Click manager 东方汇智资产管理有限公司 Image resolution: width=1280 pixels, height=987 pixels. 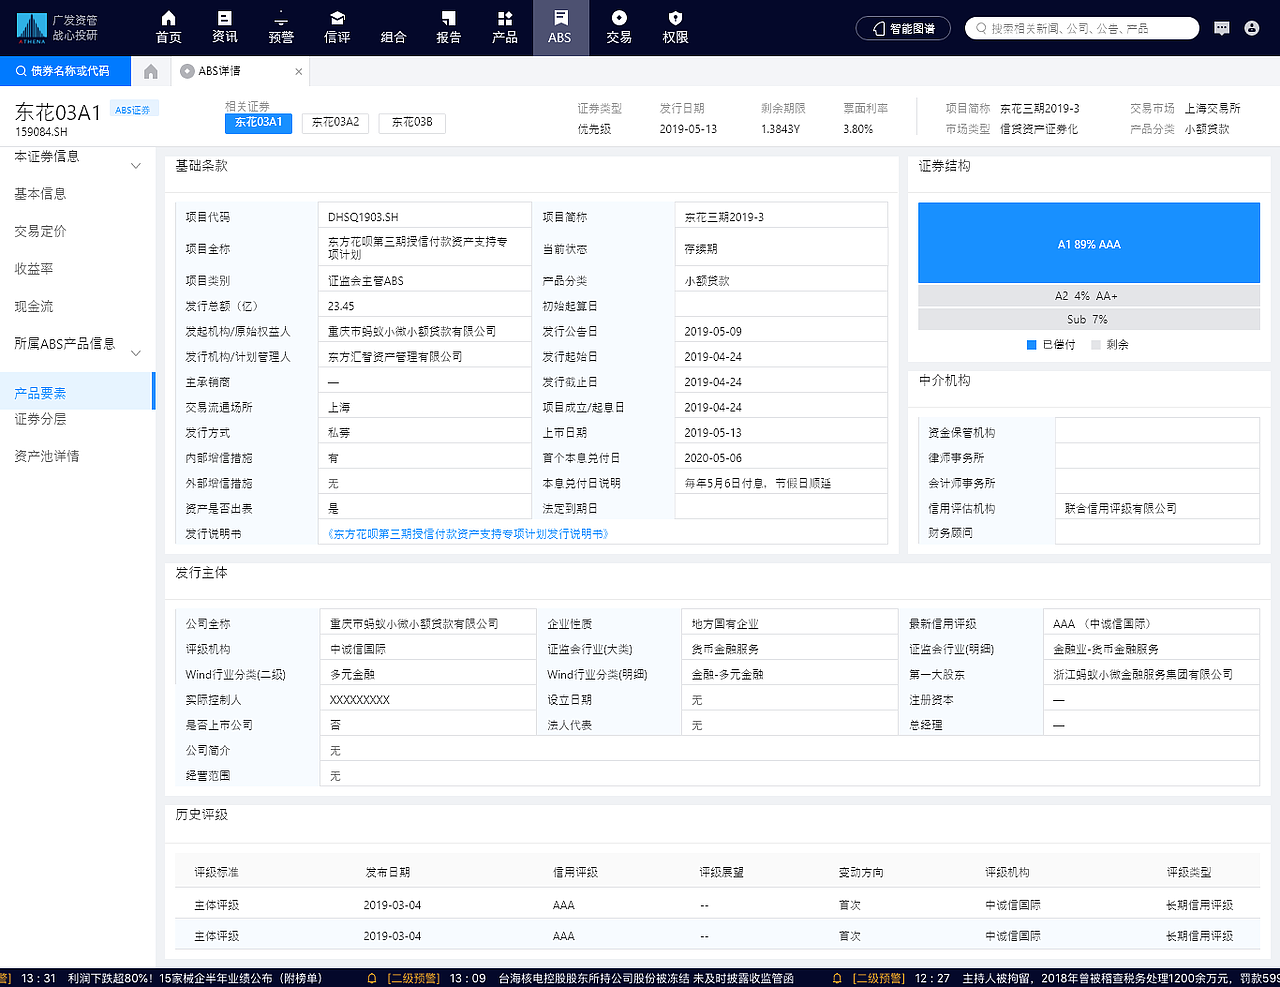(395, 356)
